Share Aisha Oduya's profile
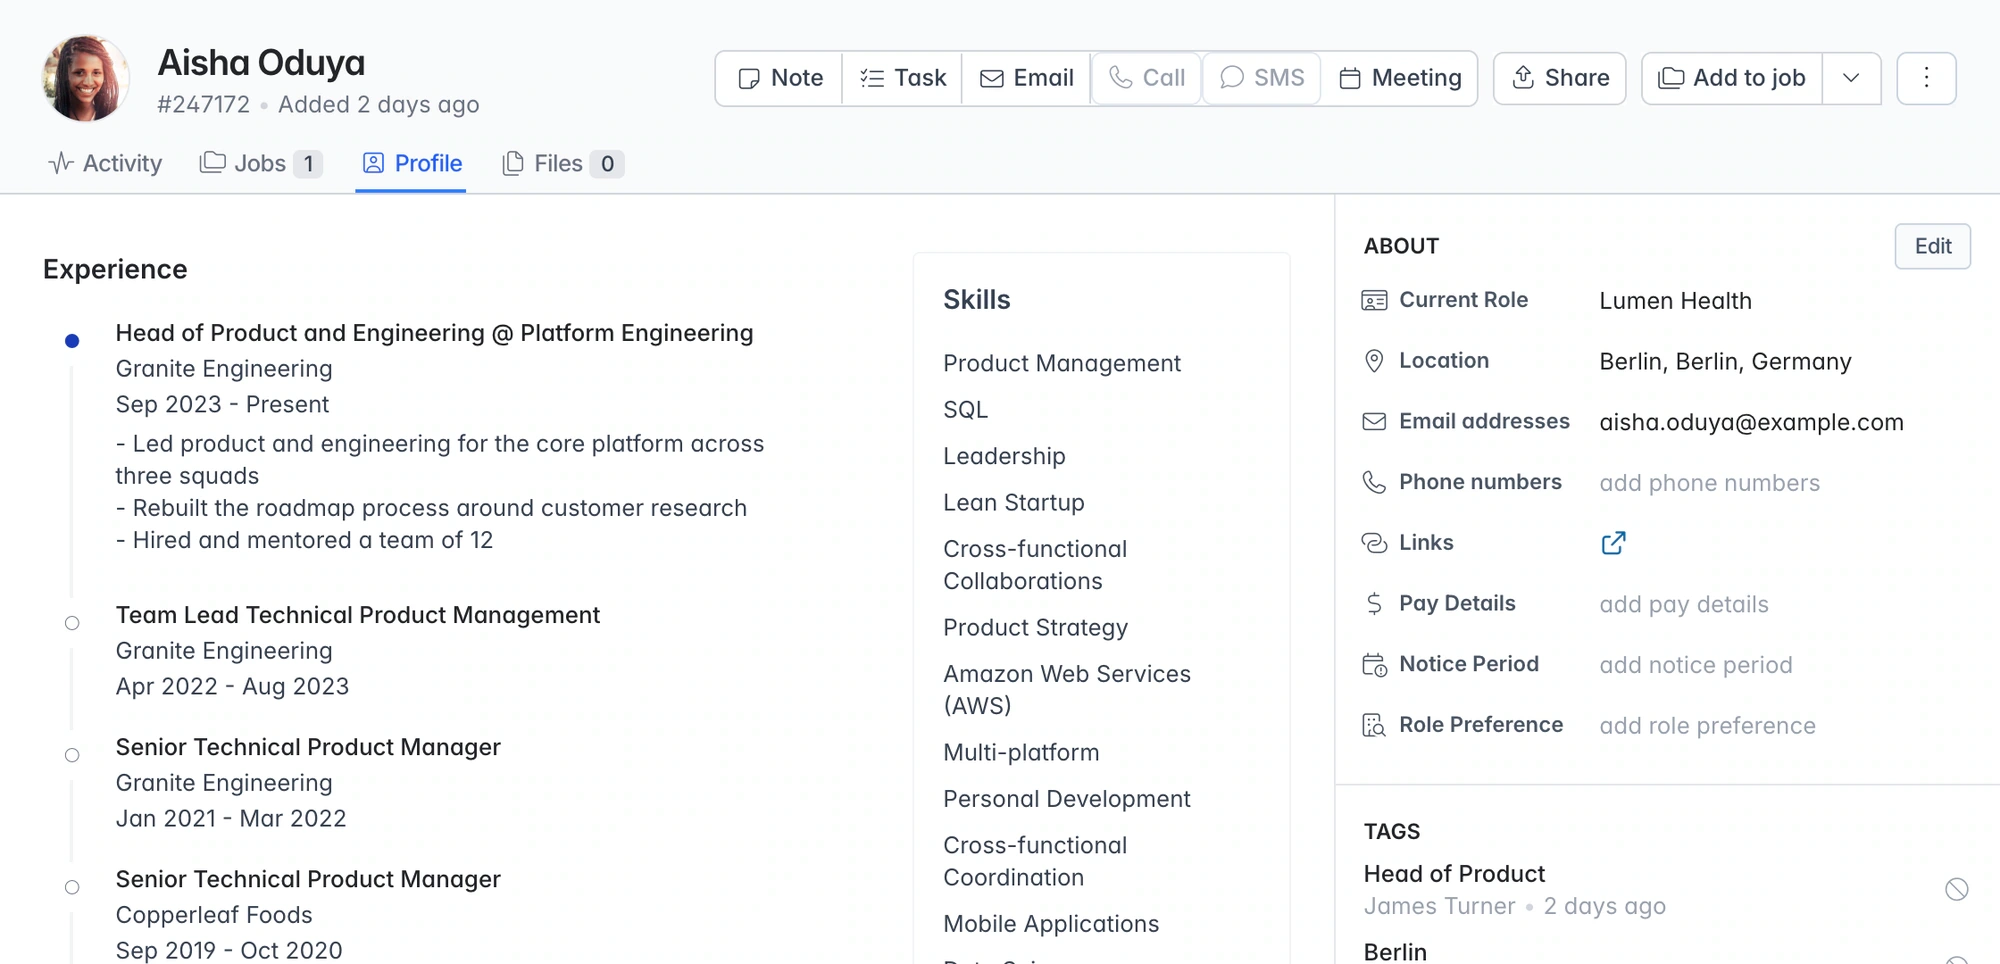This screenshot has width=2000, height=964. pos(1560,78)
